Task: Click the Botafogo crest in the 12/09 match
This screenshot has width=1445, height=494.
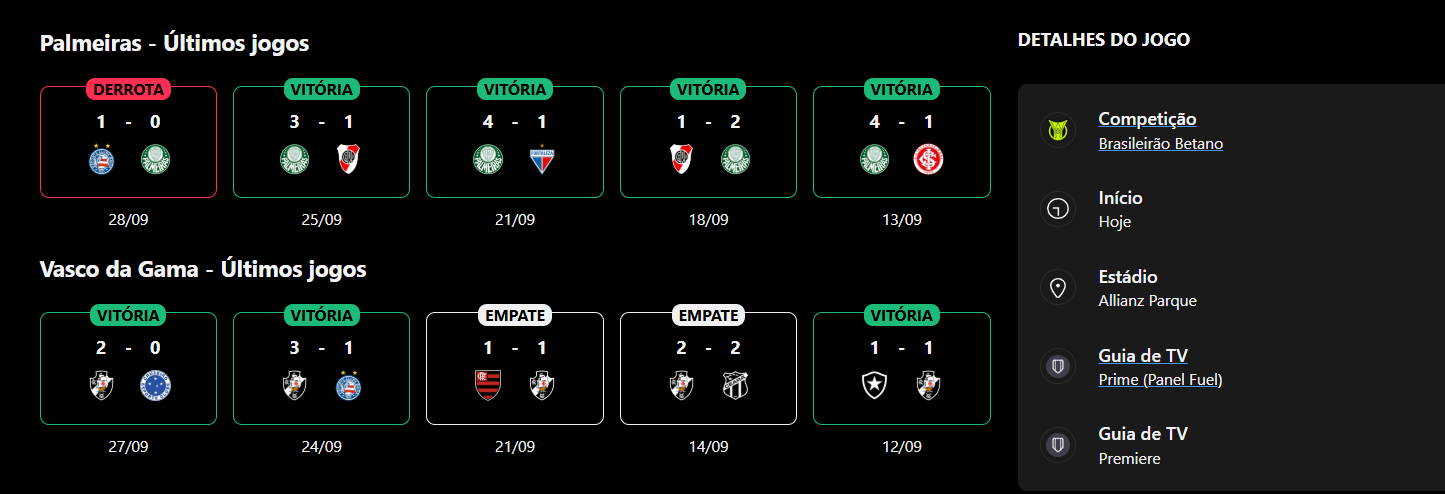Action: (x=875, y=385)
